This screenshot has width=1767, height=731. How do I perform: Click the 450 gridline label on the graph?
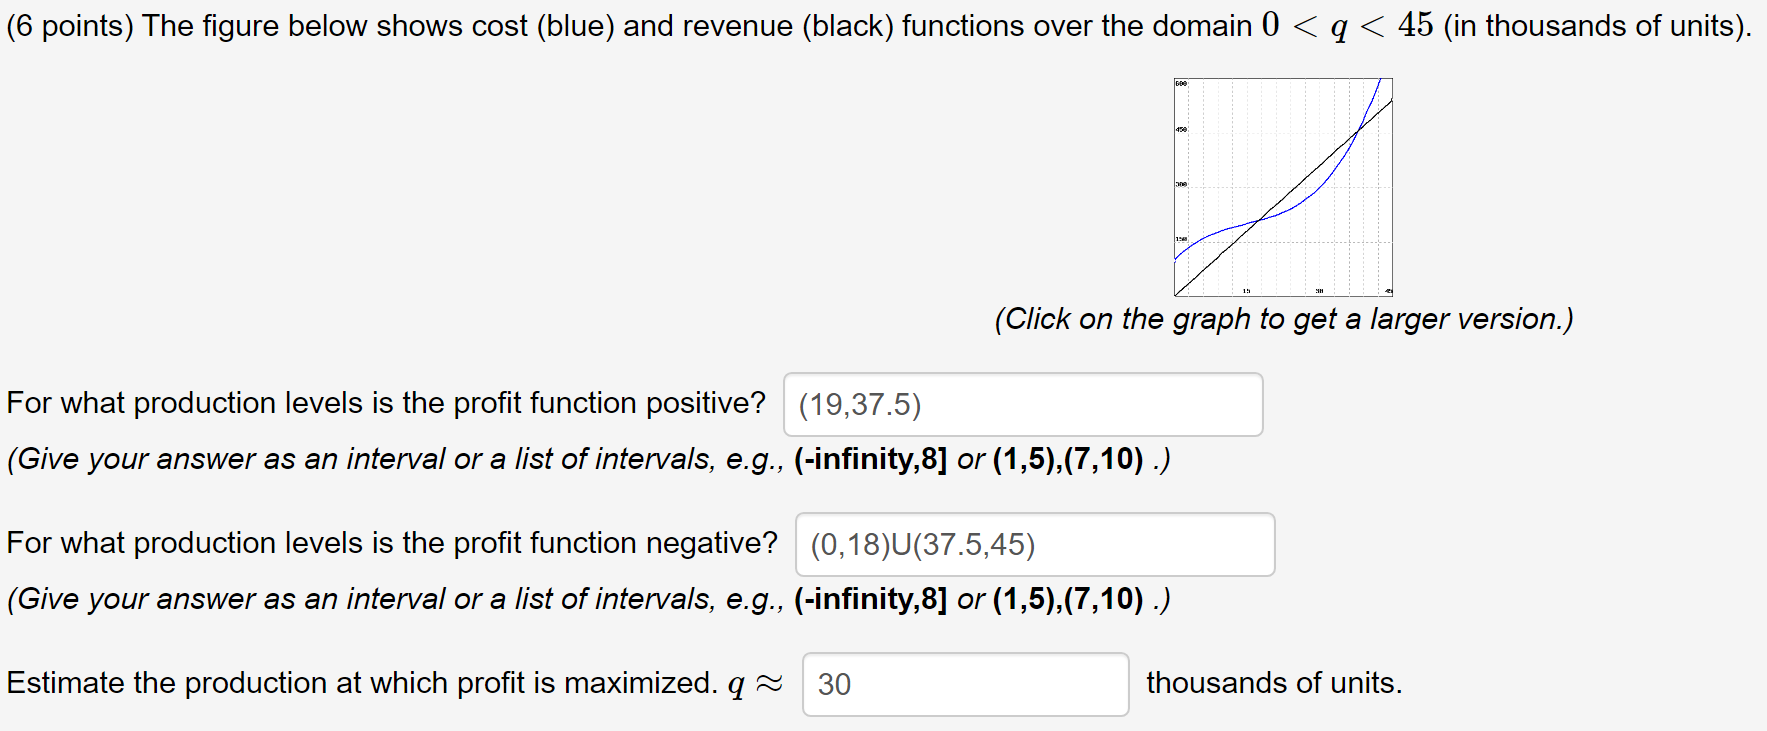click(1181, 129)
